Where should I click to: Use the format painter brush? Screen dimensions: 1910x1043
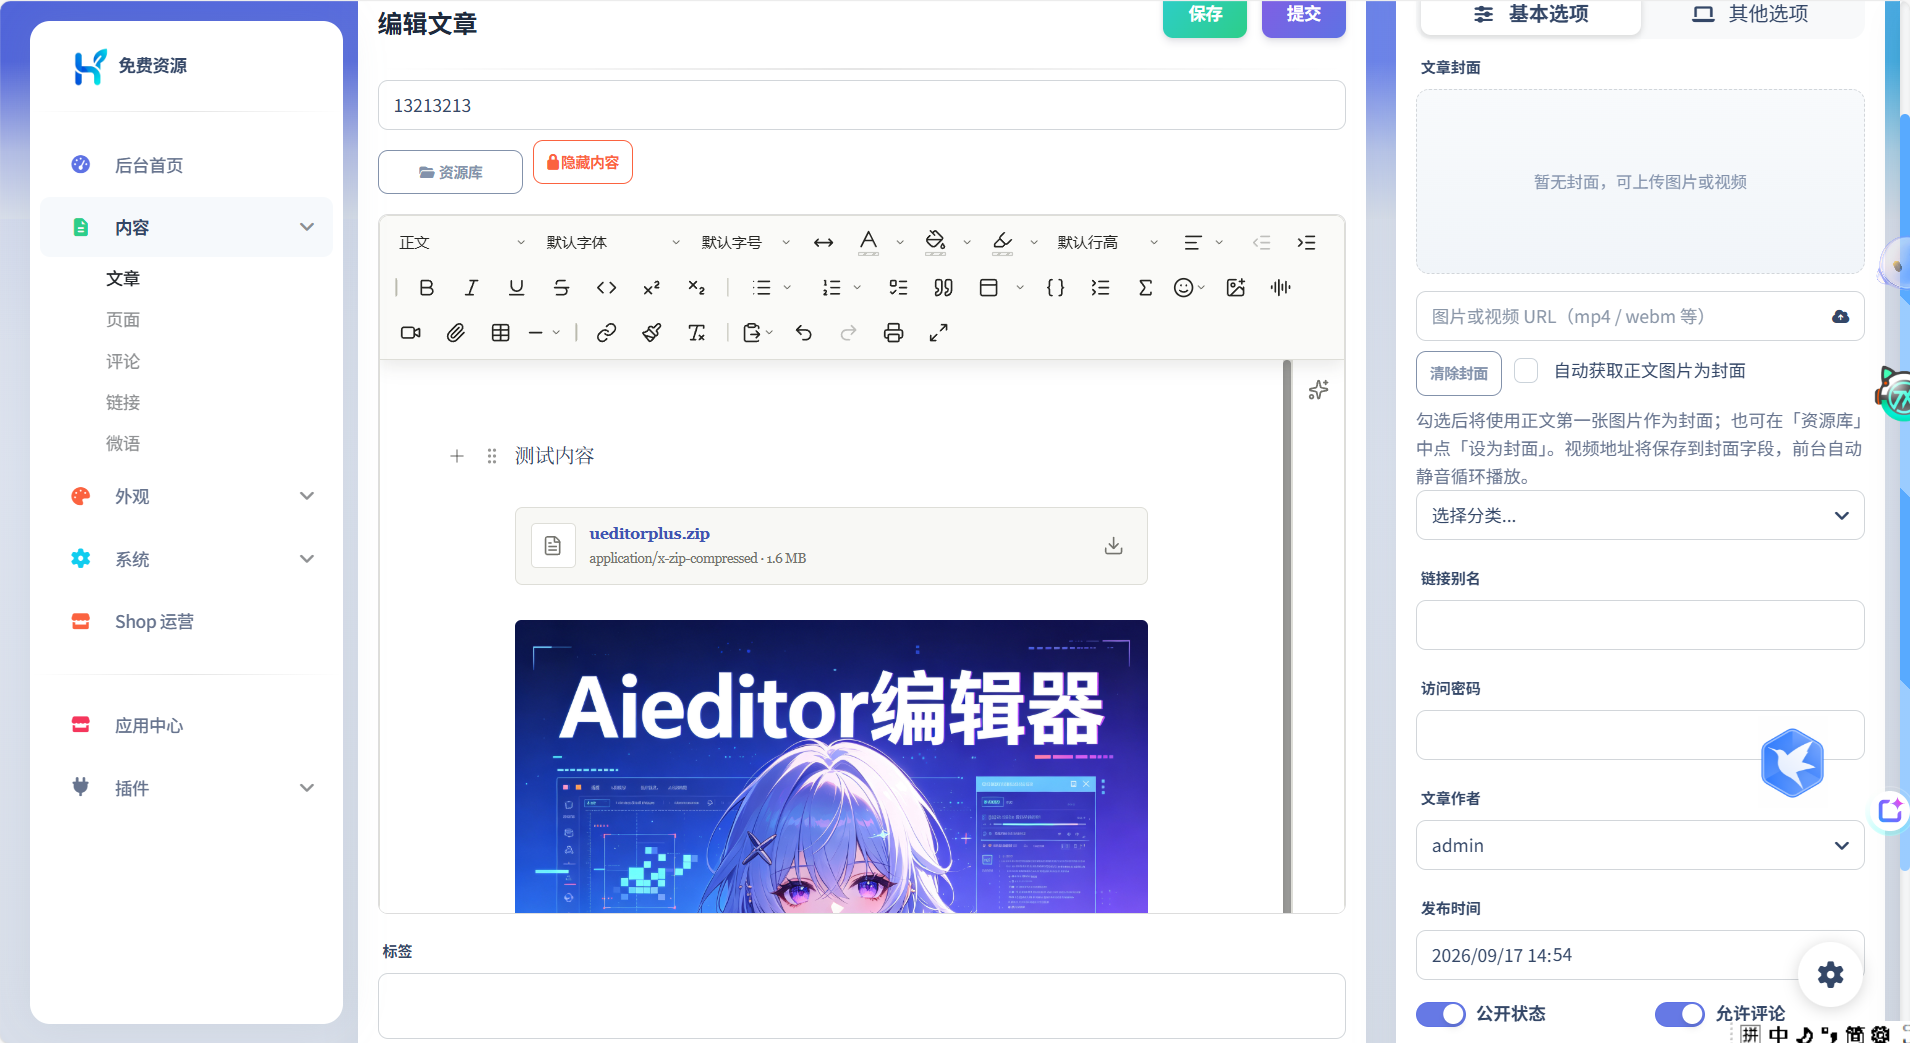[651, 333]
